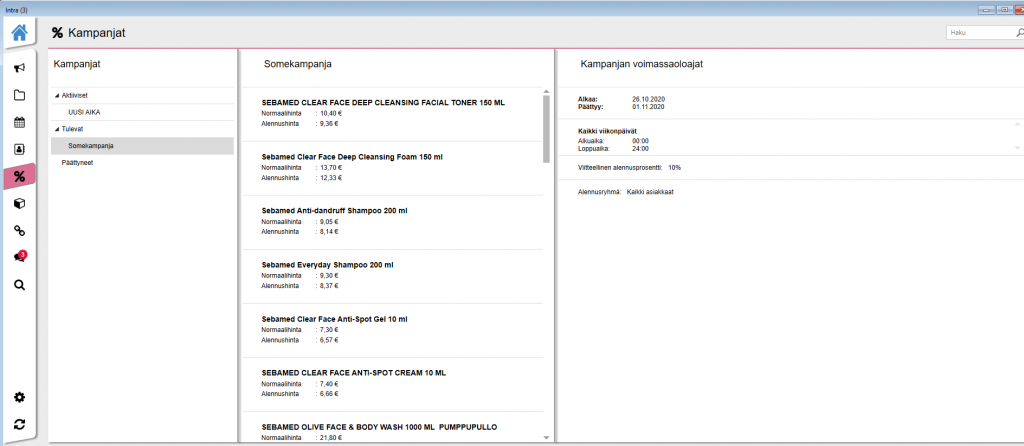Image resolution: width=1024 pixels, height=446 pixels.
Task: Open the contact card icon in sidebar
Action: point(20,149)
